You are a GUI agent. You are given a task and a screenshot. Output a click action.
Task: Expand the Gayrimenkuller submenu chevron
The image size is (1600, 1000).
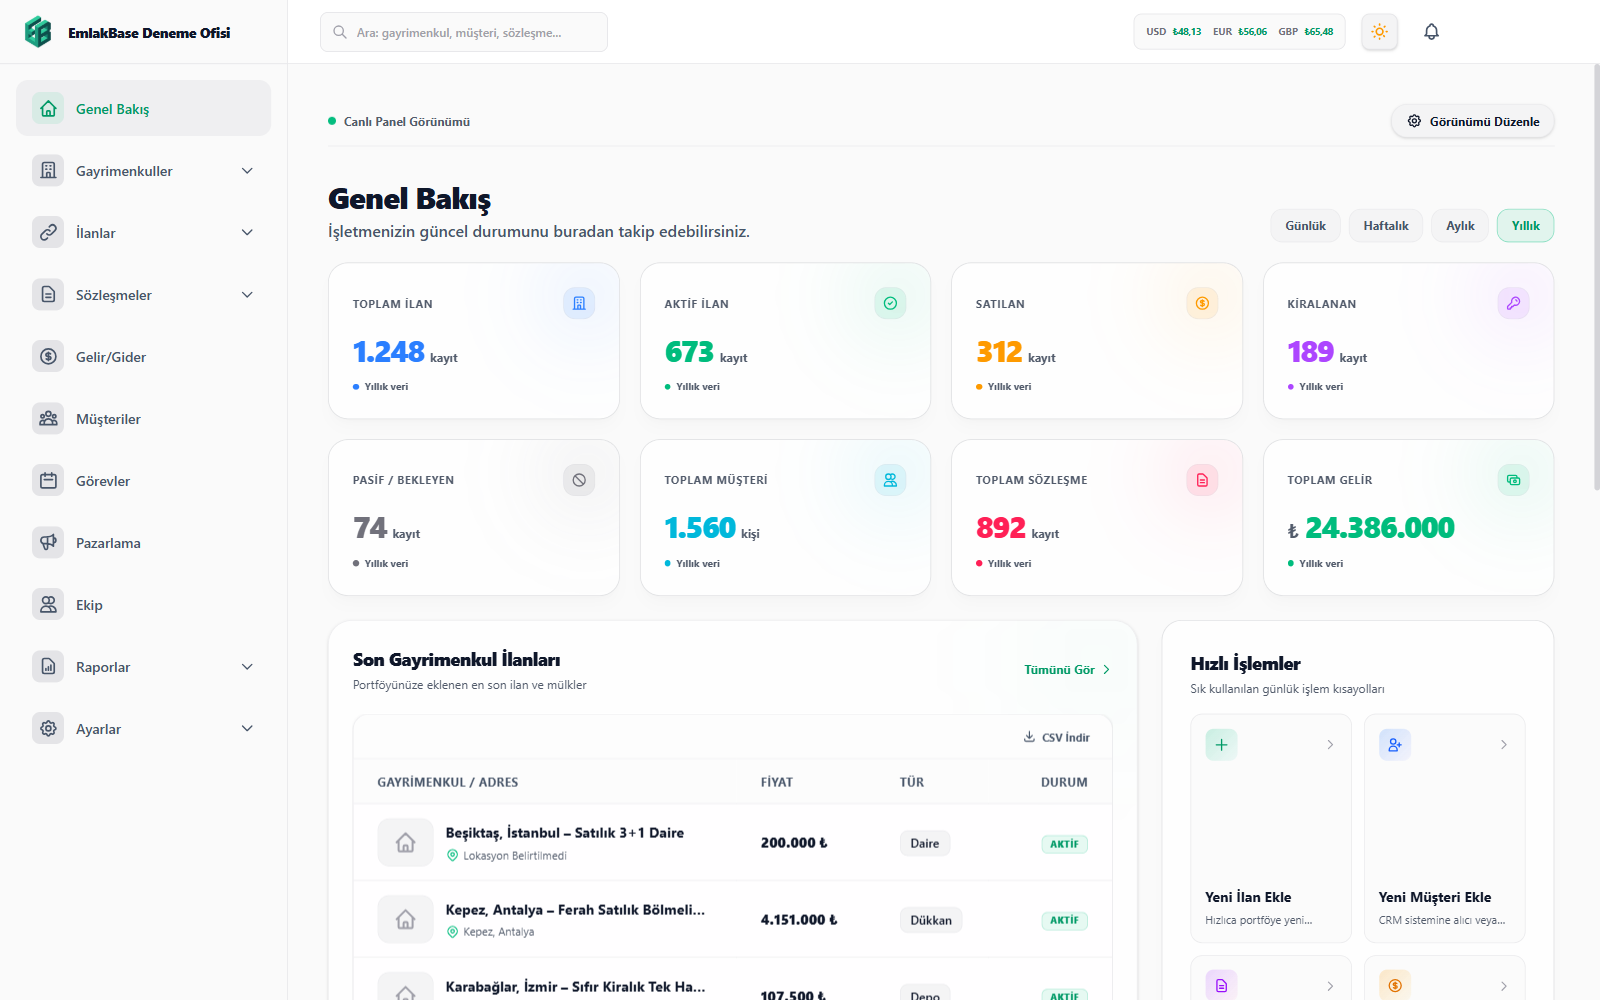click(x=247, y=171)
